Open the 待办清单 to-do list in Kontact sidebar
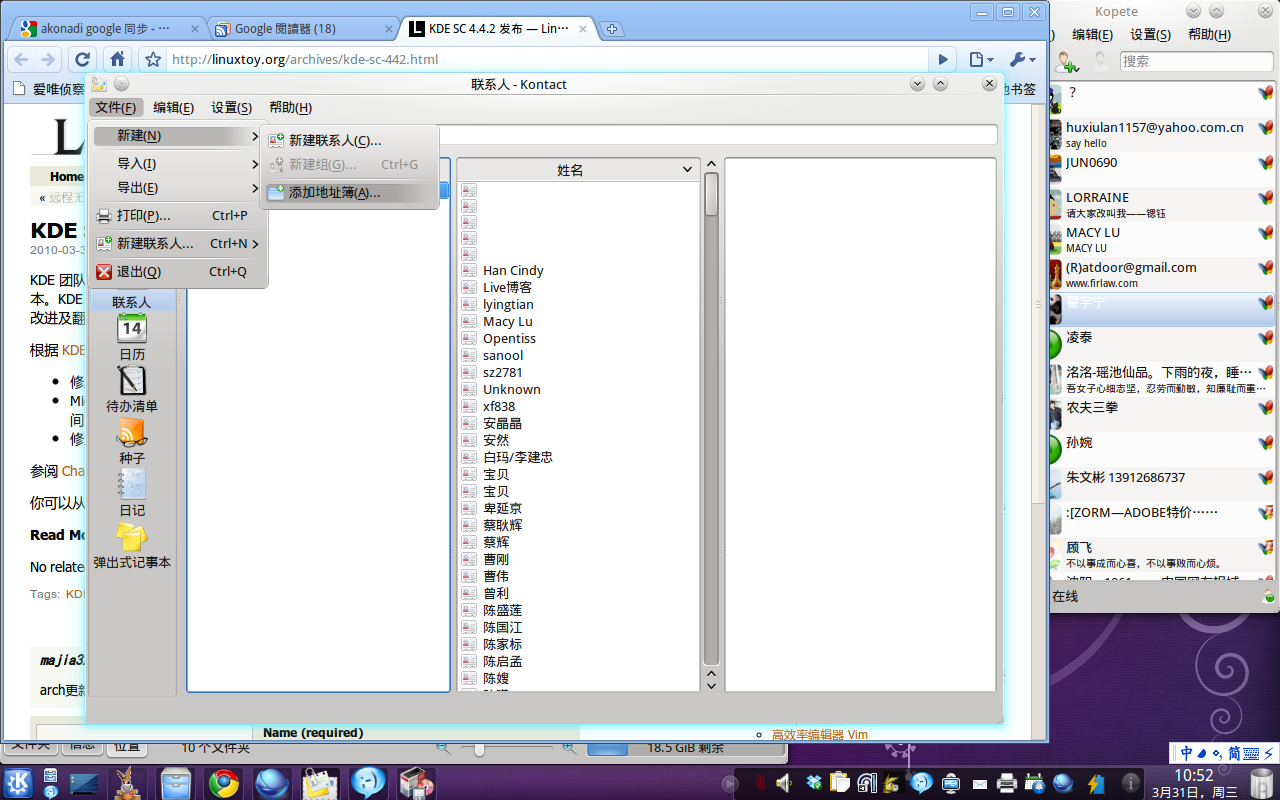The width and height of the screenshot is (1280, 800). click(132, 389)
